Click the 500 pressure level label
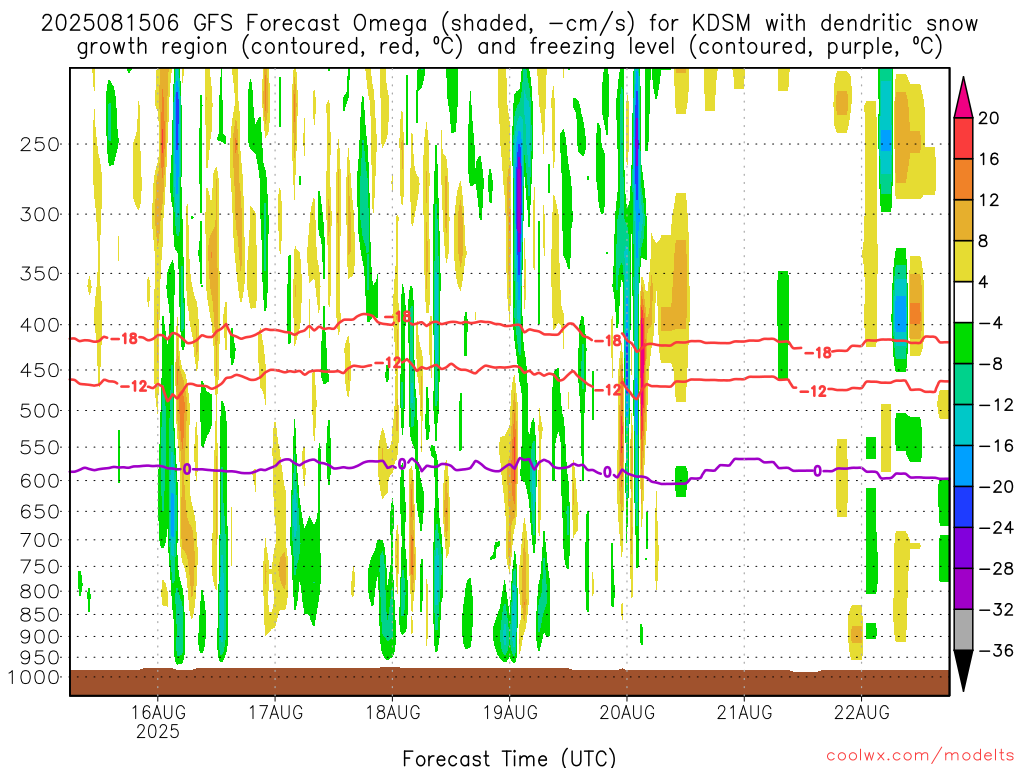1024x768 pixels. click(40, 411)
